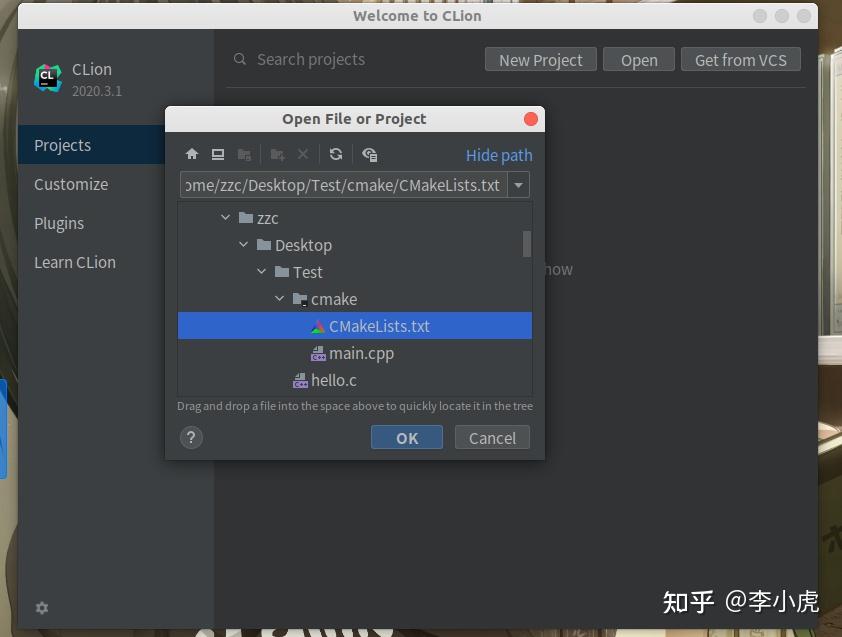
Task: Create new directory toolbar icon
Action: tap(277, 155)
